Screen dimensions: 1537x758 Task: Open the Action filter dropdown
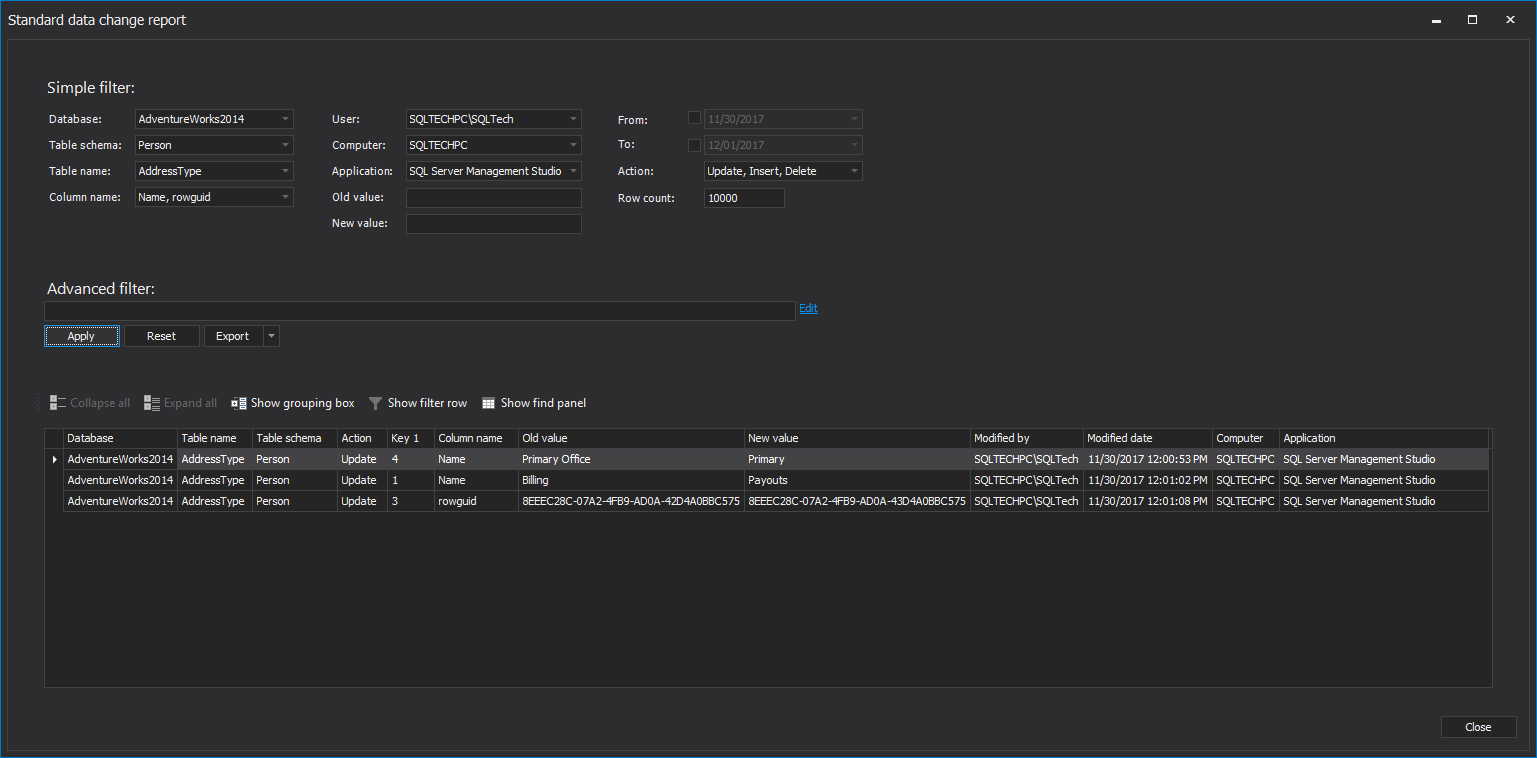pos(853,171)
